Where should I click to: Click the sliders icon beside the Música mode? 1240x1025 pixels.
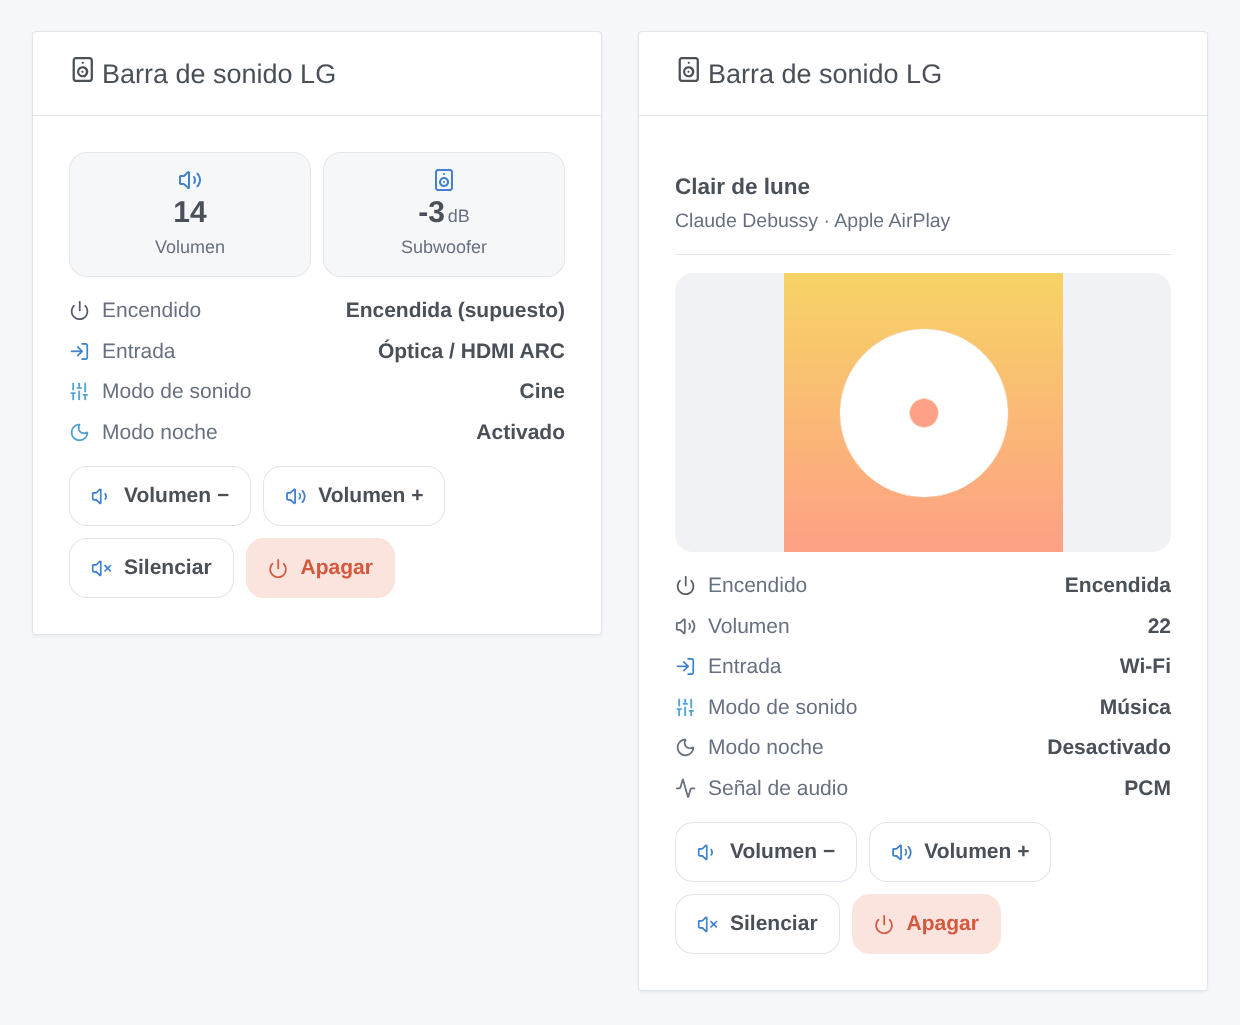(686, 707)
